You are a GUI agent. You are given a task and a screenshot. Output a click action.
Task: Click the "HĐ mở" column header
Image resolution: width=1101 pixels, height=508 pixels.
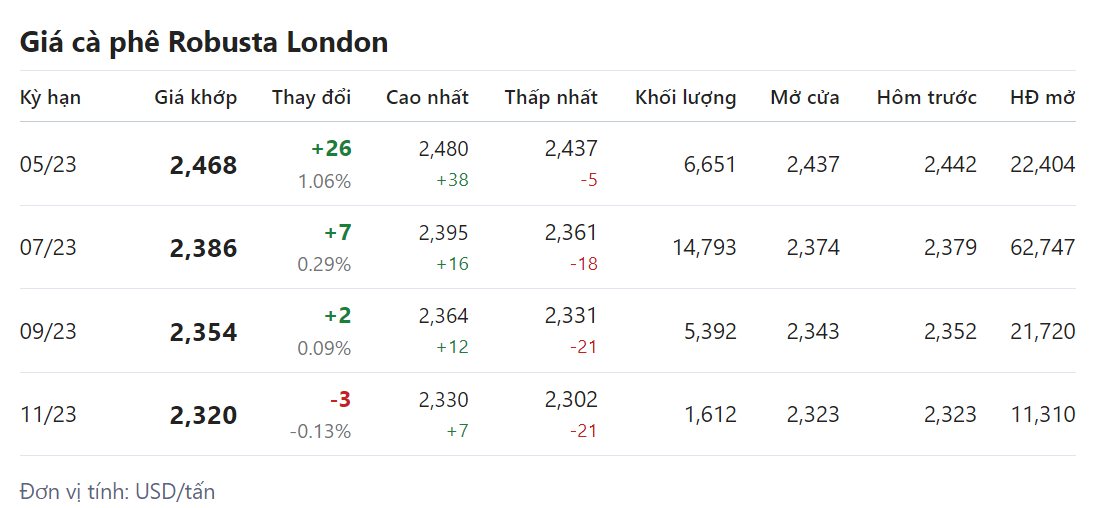(x=1042, y=97)
